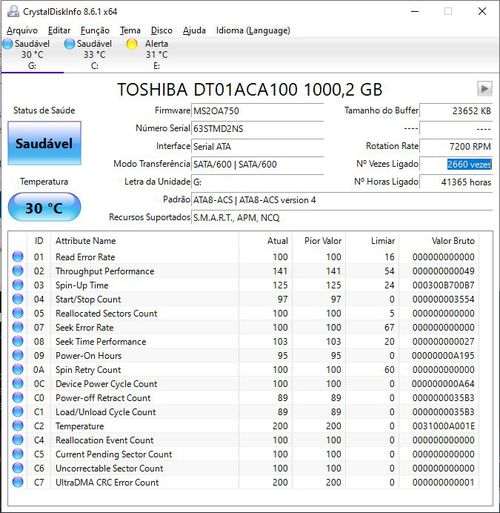Click the CrystalDiskInfo app icon in title bar

pos(13,11)
